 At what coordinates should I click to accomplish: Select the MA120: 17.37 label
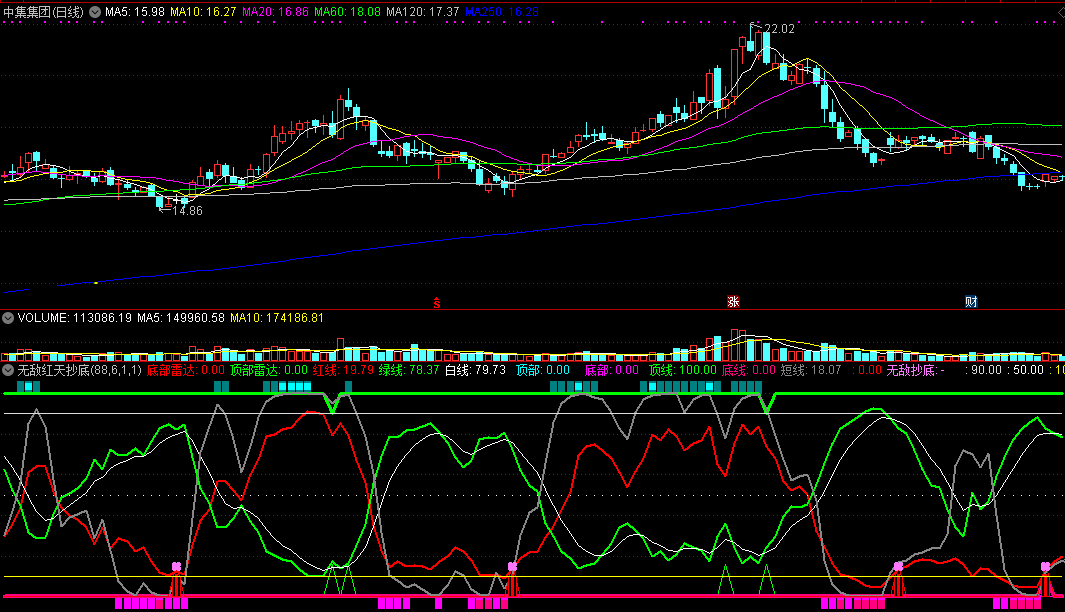pyautogui.click(x=422, y=12)
